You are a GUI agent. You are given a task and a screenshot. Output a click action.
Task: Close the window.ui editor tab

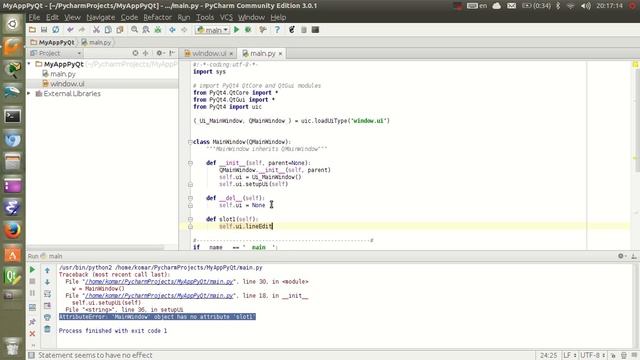click(x=231, y=53)
